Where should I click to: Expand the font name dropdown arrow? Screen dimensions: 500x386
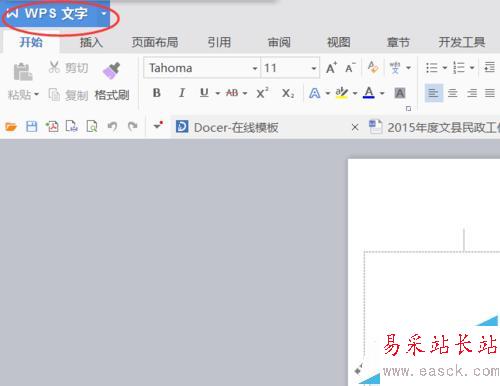255,68
